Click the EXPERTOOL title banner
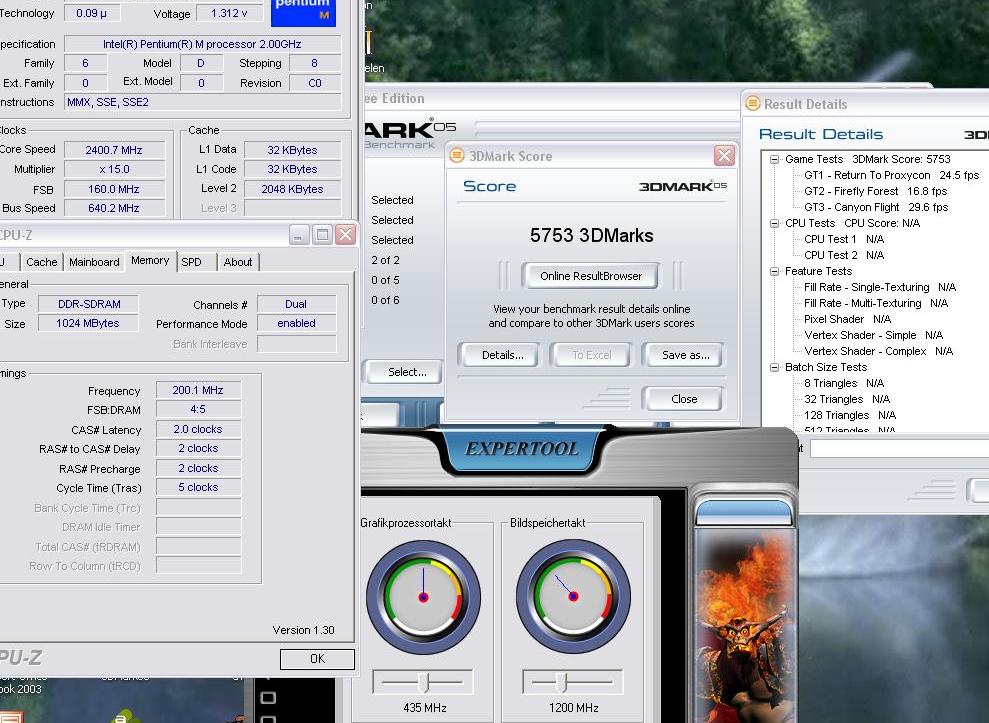 [522, 449]
